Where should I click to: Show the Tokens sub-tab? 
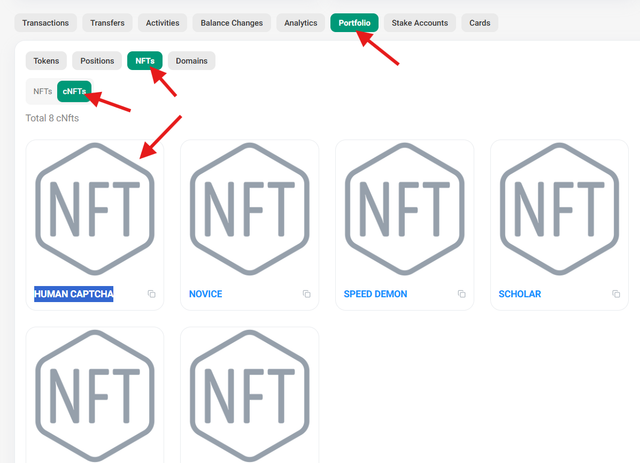click(x=46, y=61)
